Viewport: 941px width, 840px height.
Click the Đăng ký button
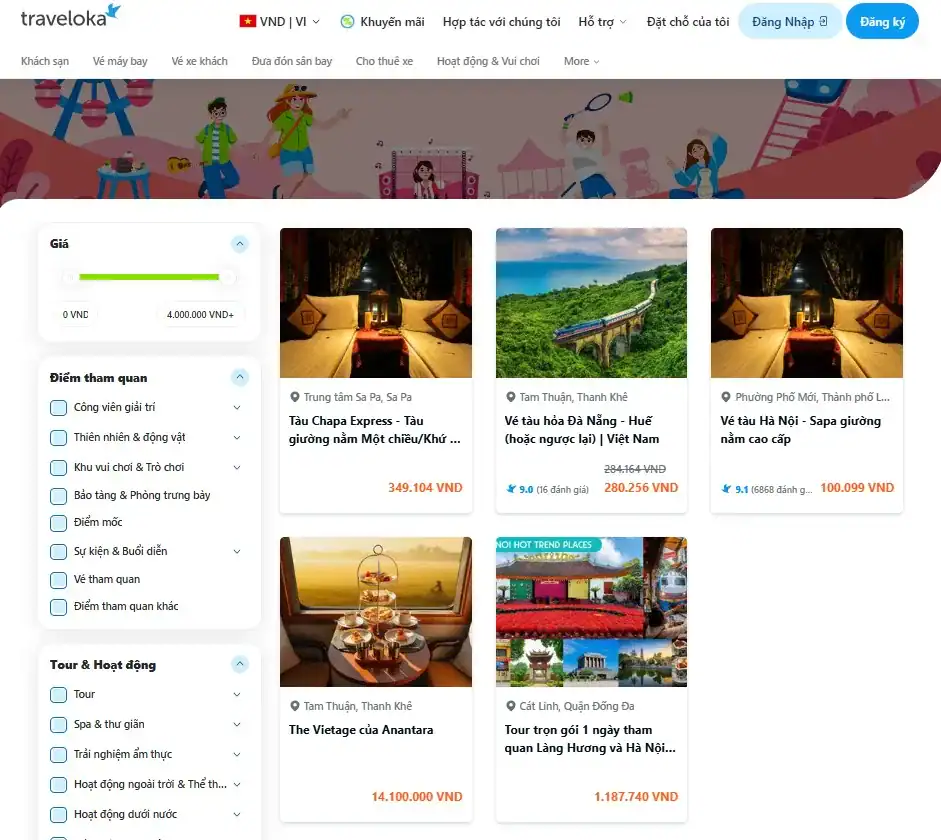coord(882,20)
